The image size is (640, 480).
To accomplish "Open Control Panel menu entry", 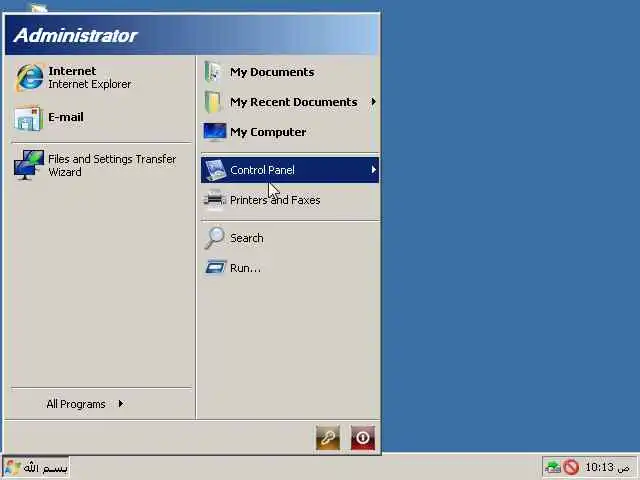I will click(290, 170).
